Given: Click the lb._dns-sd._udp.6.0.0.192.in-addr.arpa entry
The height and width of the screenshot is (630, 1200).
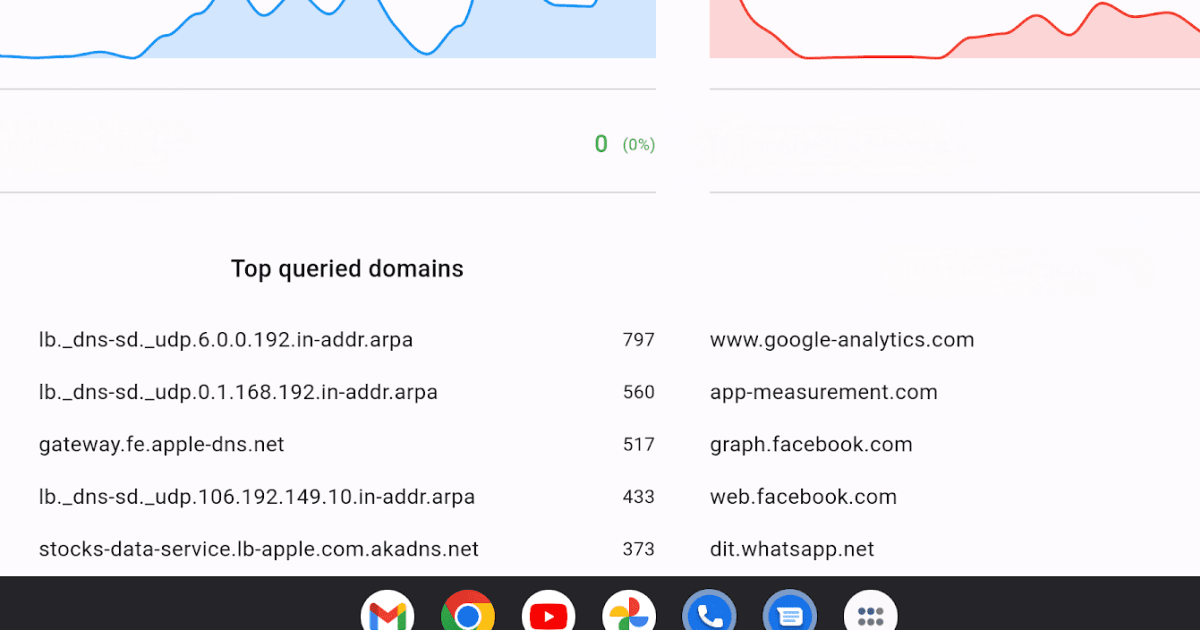Looking at the screenshot, I should pos(226,339).
